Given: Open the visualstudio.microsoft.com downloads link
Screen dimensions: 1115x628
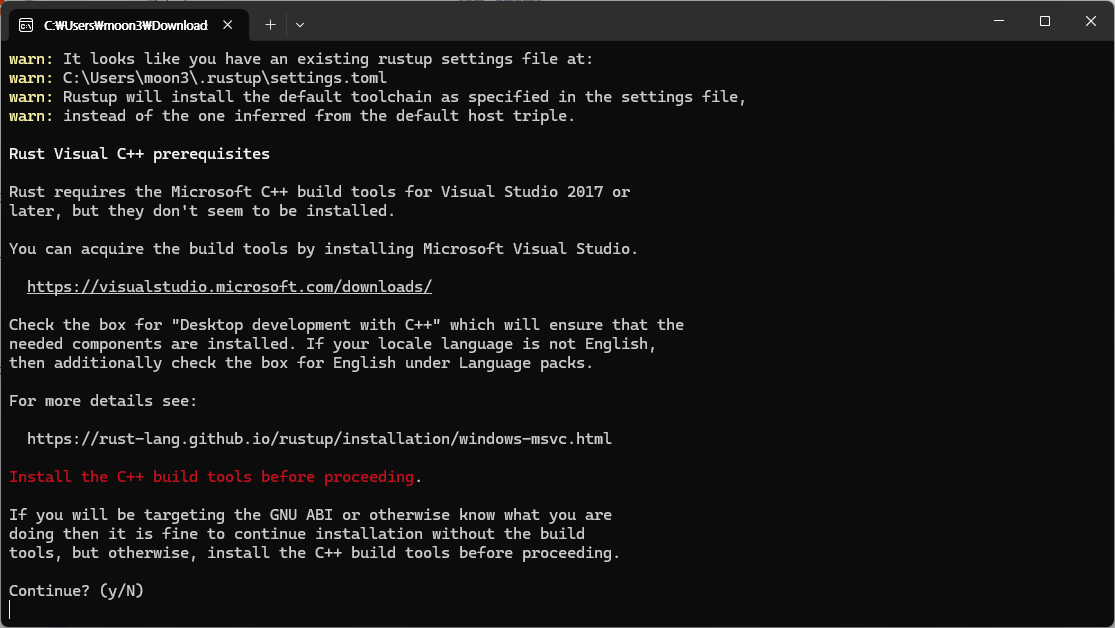Looking at the screenshot, I should (x=229, y=287).
